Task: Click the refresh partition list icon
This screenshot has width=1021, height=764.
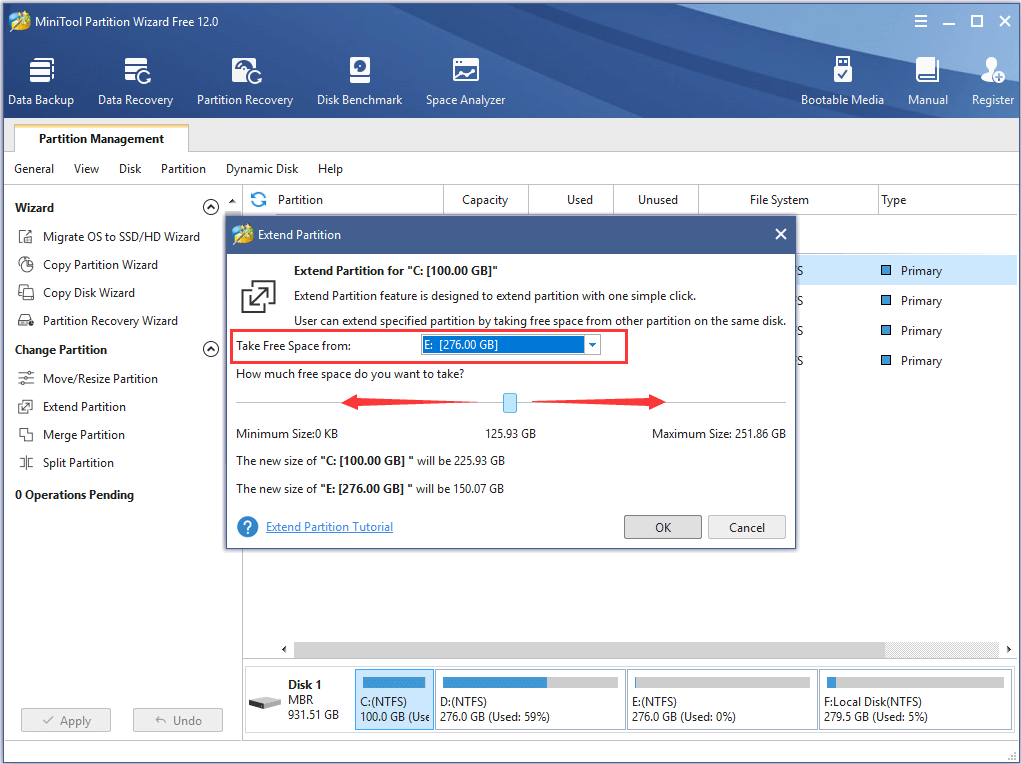Action: pos(259,199)
